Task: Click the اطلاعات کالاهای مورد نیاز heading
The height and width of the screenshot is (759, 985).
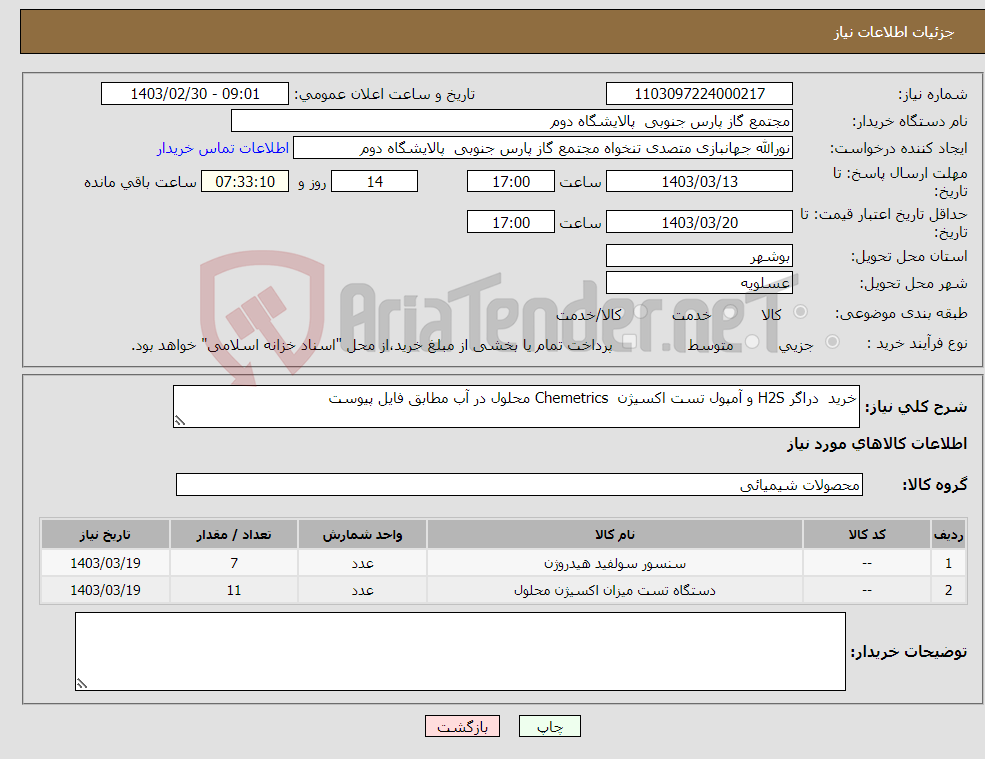Action: tap(877, 444)
